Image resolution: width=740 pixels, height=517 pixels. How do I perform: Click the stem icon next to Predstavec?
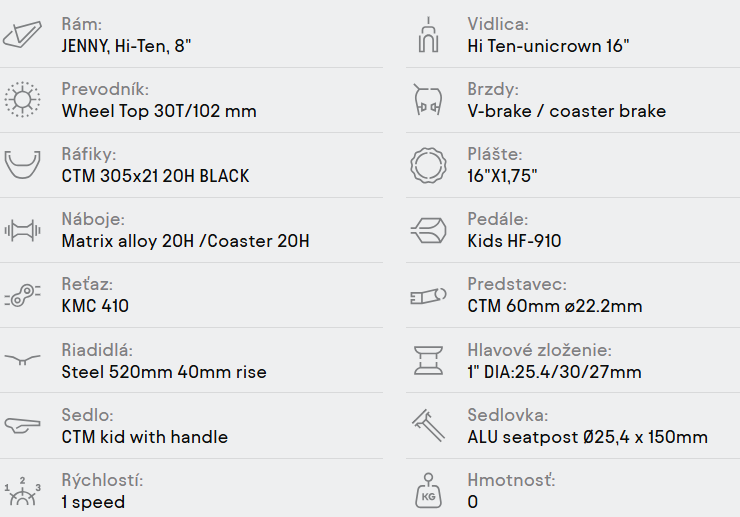(427, 295)
